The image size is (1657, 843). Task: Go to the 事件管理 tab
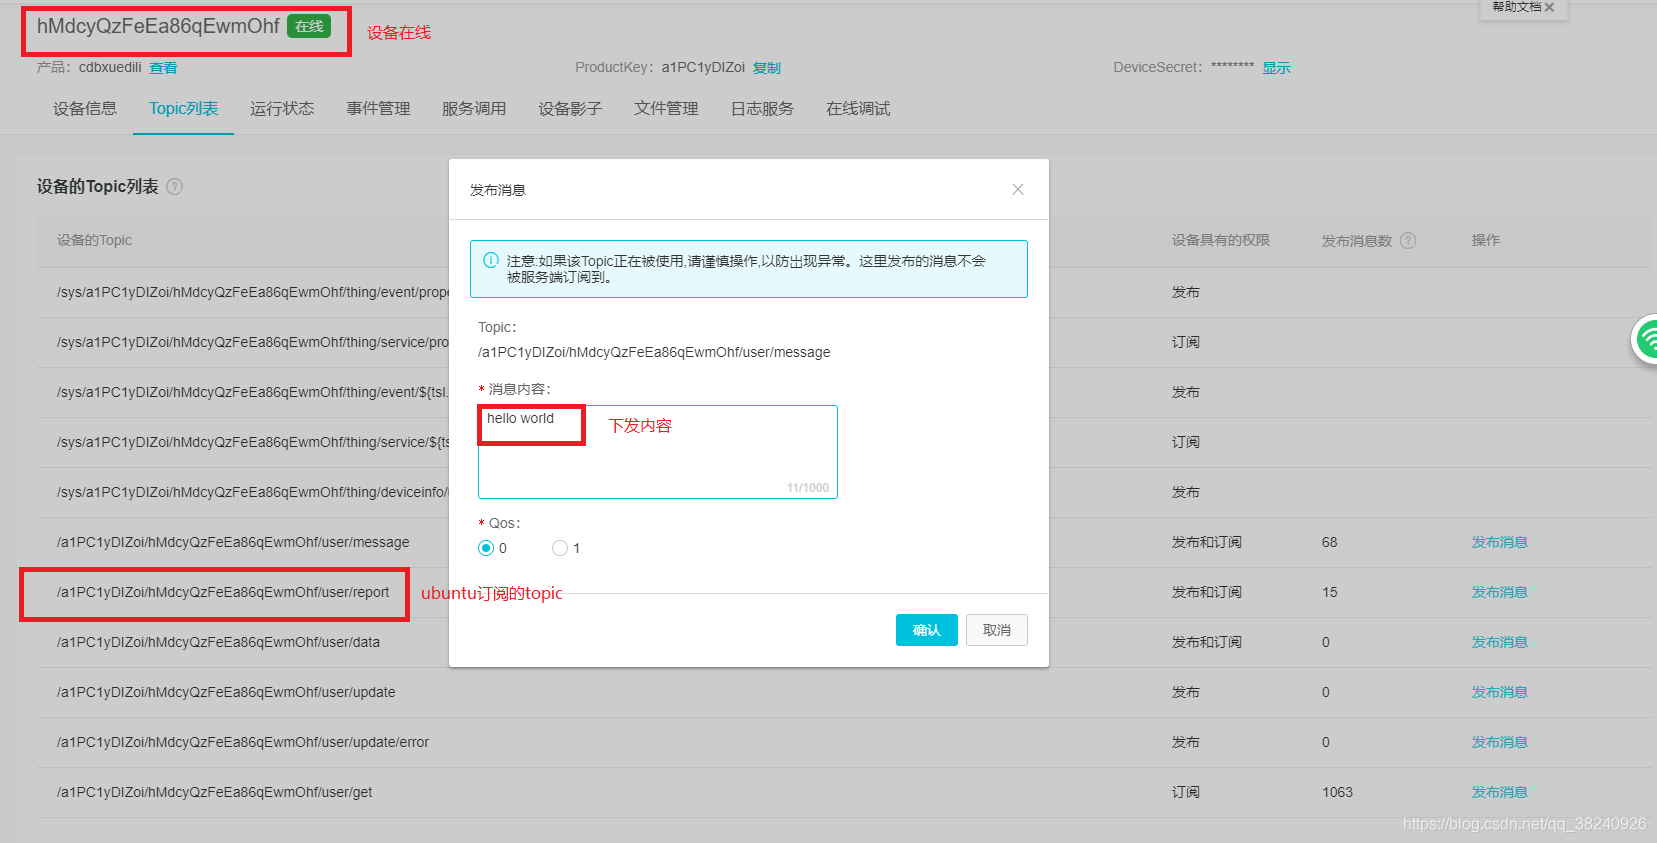tap(378, 108)
